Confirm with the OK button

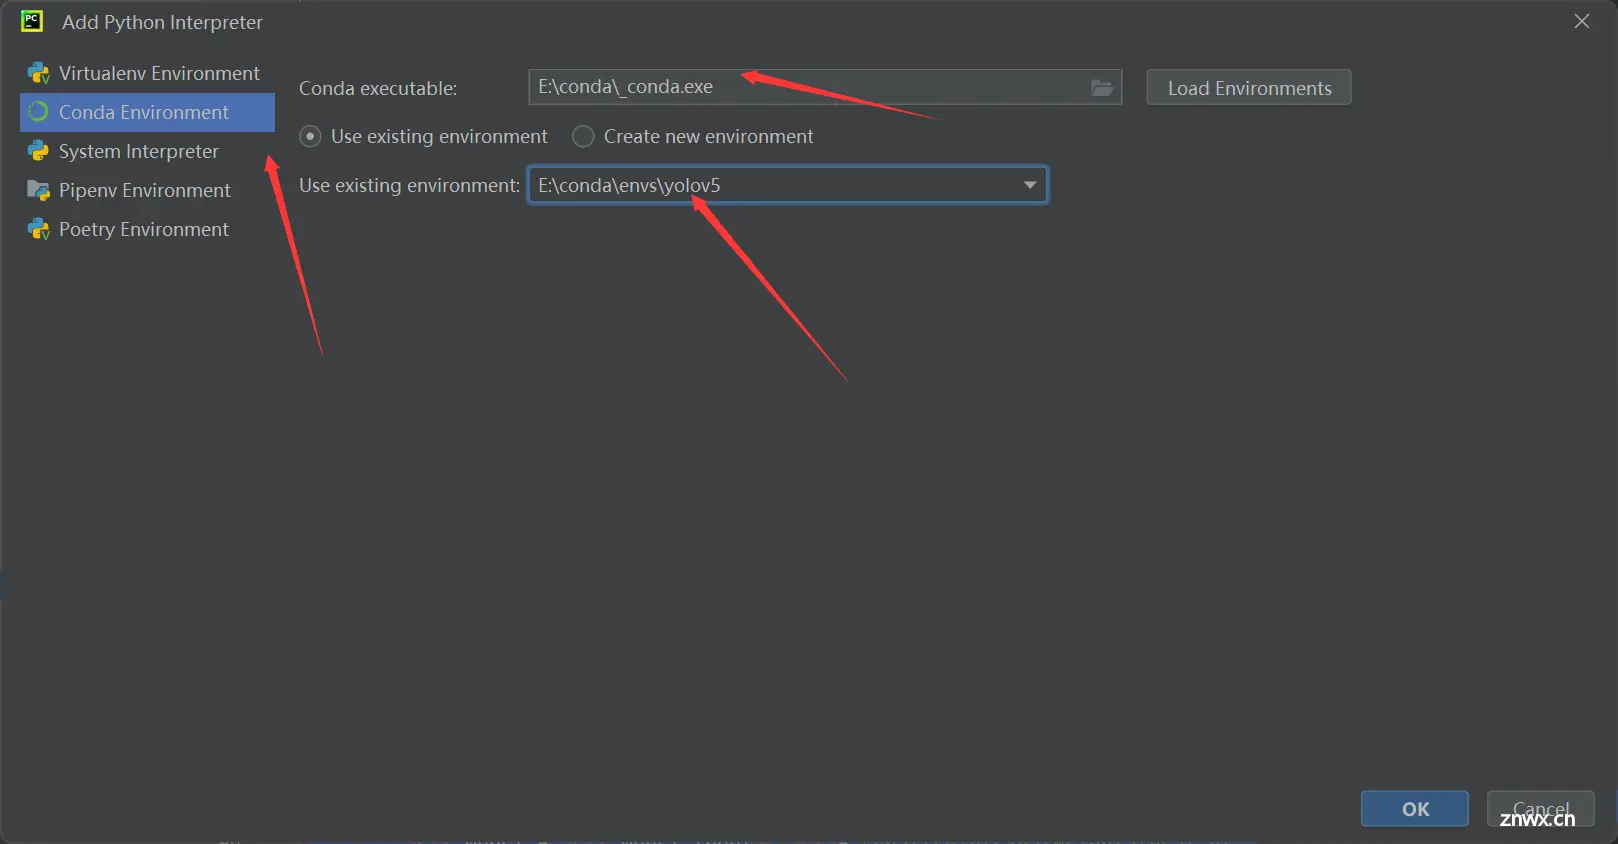(x=1415, y=809)
